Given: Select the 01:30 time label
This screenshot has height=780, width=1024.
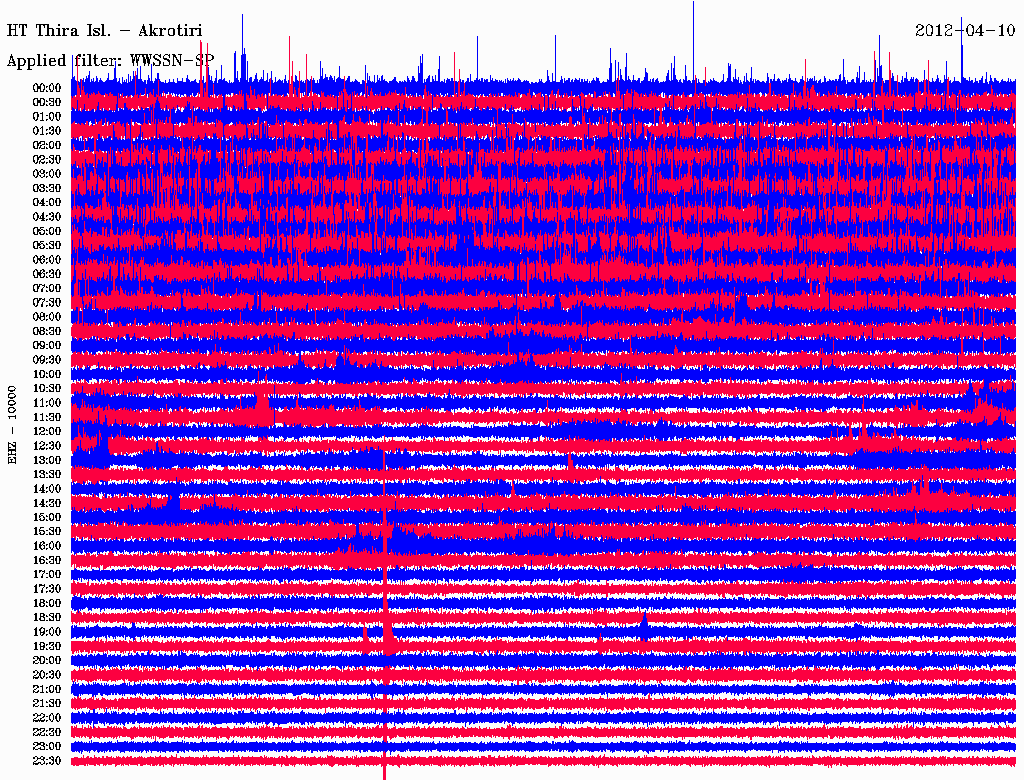Looking at the screenshot, I should click(x=47, y=131).
